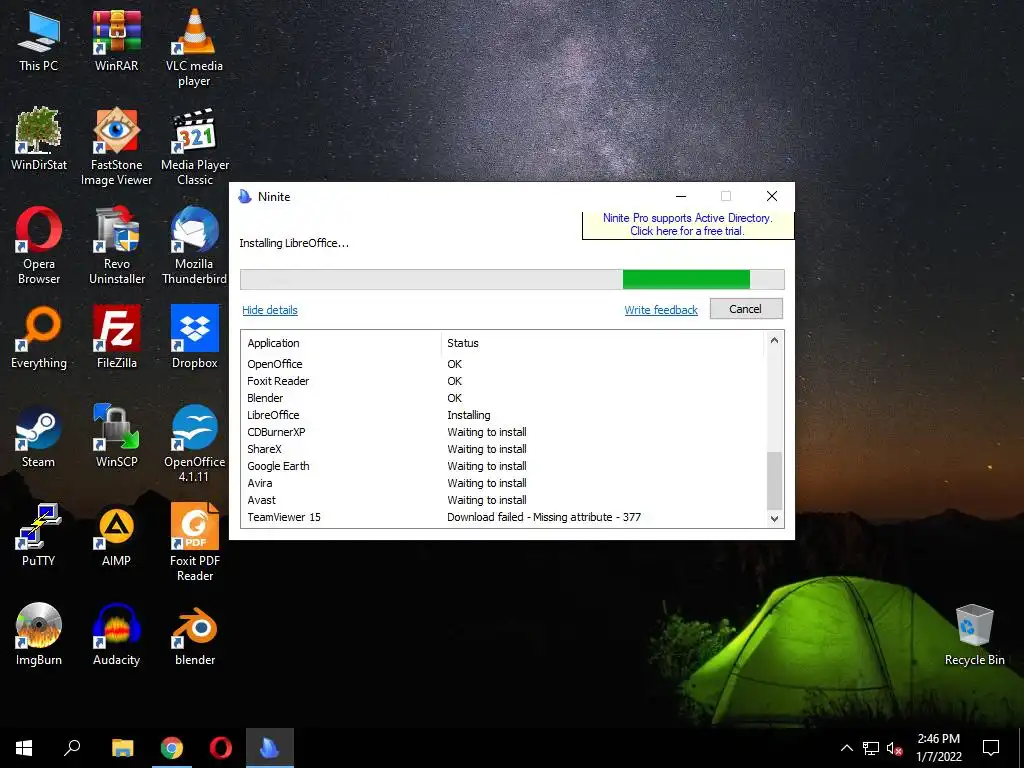Click the installation progress bar
The width and height of the screenshot is (1024, 768).
click(x=512, y=279)
